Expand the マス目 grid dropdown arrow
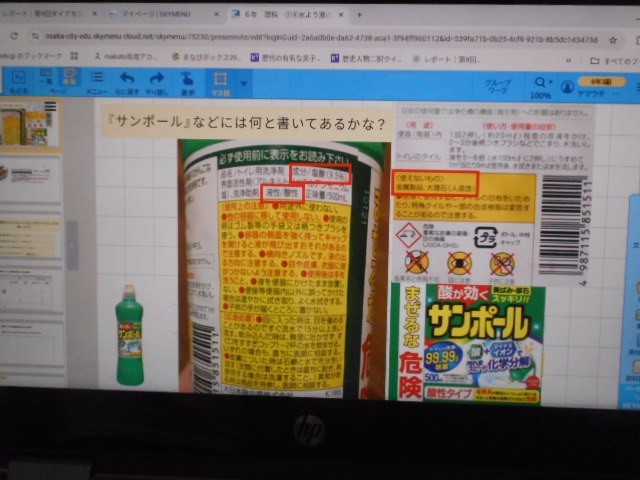640x480 pixels. click(244, 83)
